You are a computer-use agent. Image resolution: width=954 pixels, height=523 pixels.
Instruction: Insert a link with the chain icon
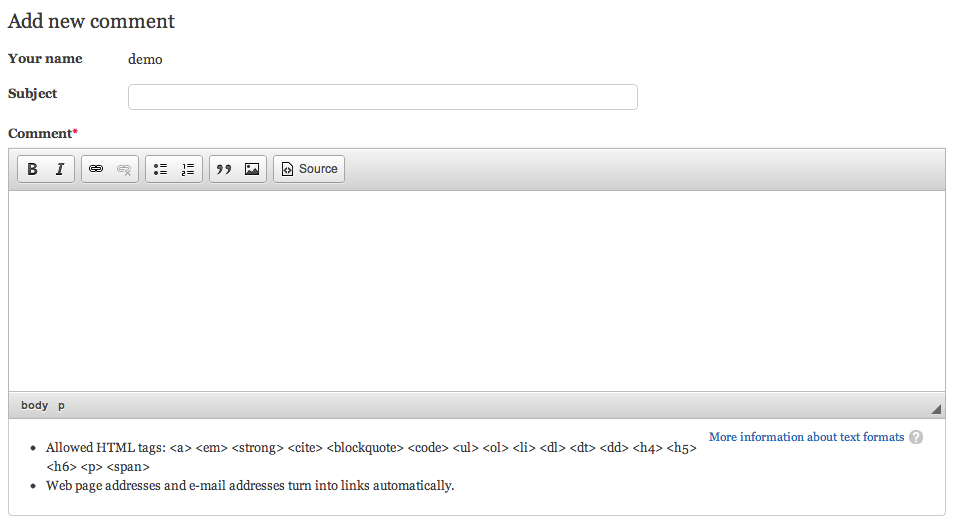96,169
